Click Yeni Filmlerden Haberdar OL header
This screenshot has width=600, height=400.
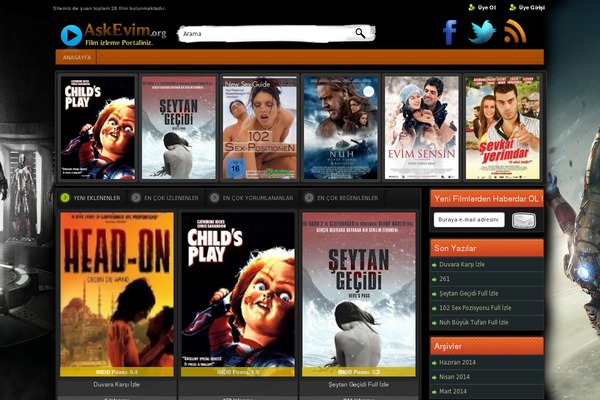click(489, 199)
